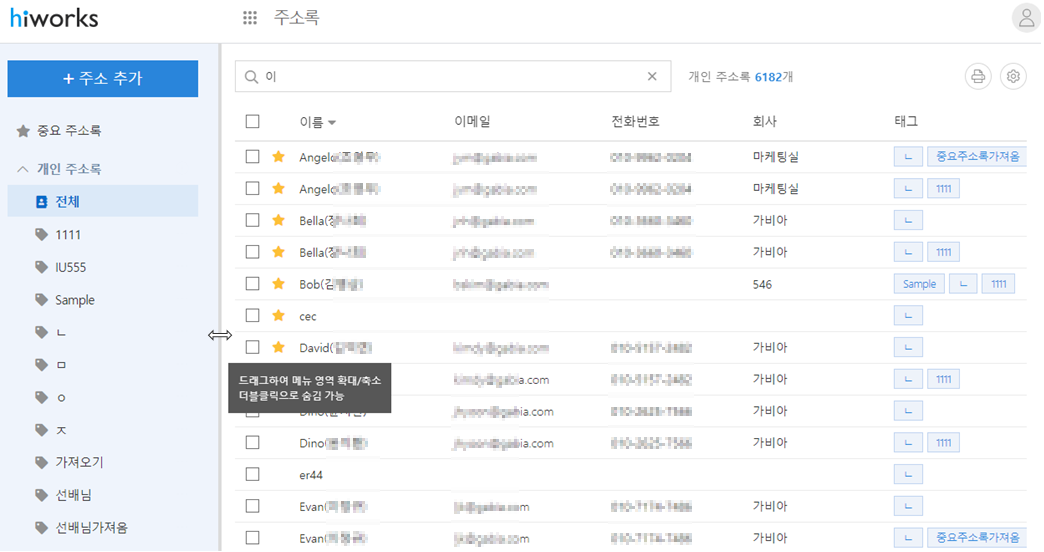Open the apps grid menu icon
The height and width of the screenshot is (552, 1044).
[x=250, y=18]
